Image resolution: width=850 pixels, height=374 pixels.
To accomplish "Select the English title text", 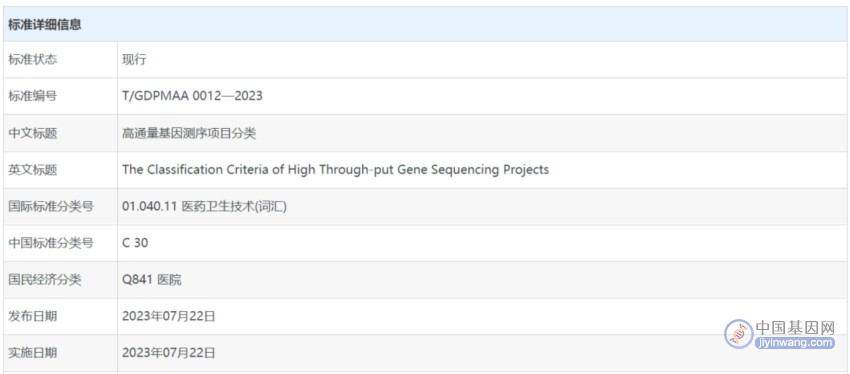I will [x=336, y=170].
